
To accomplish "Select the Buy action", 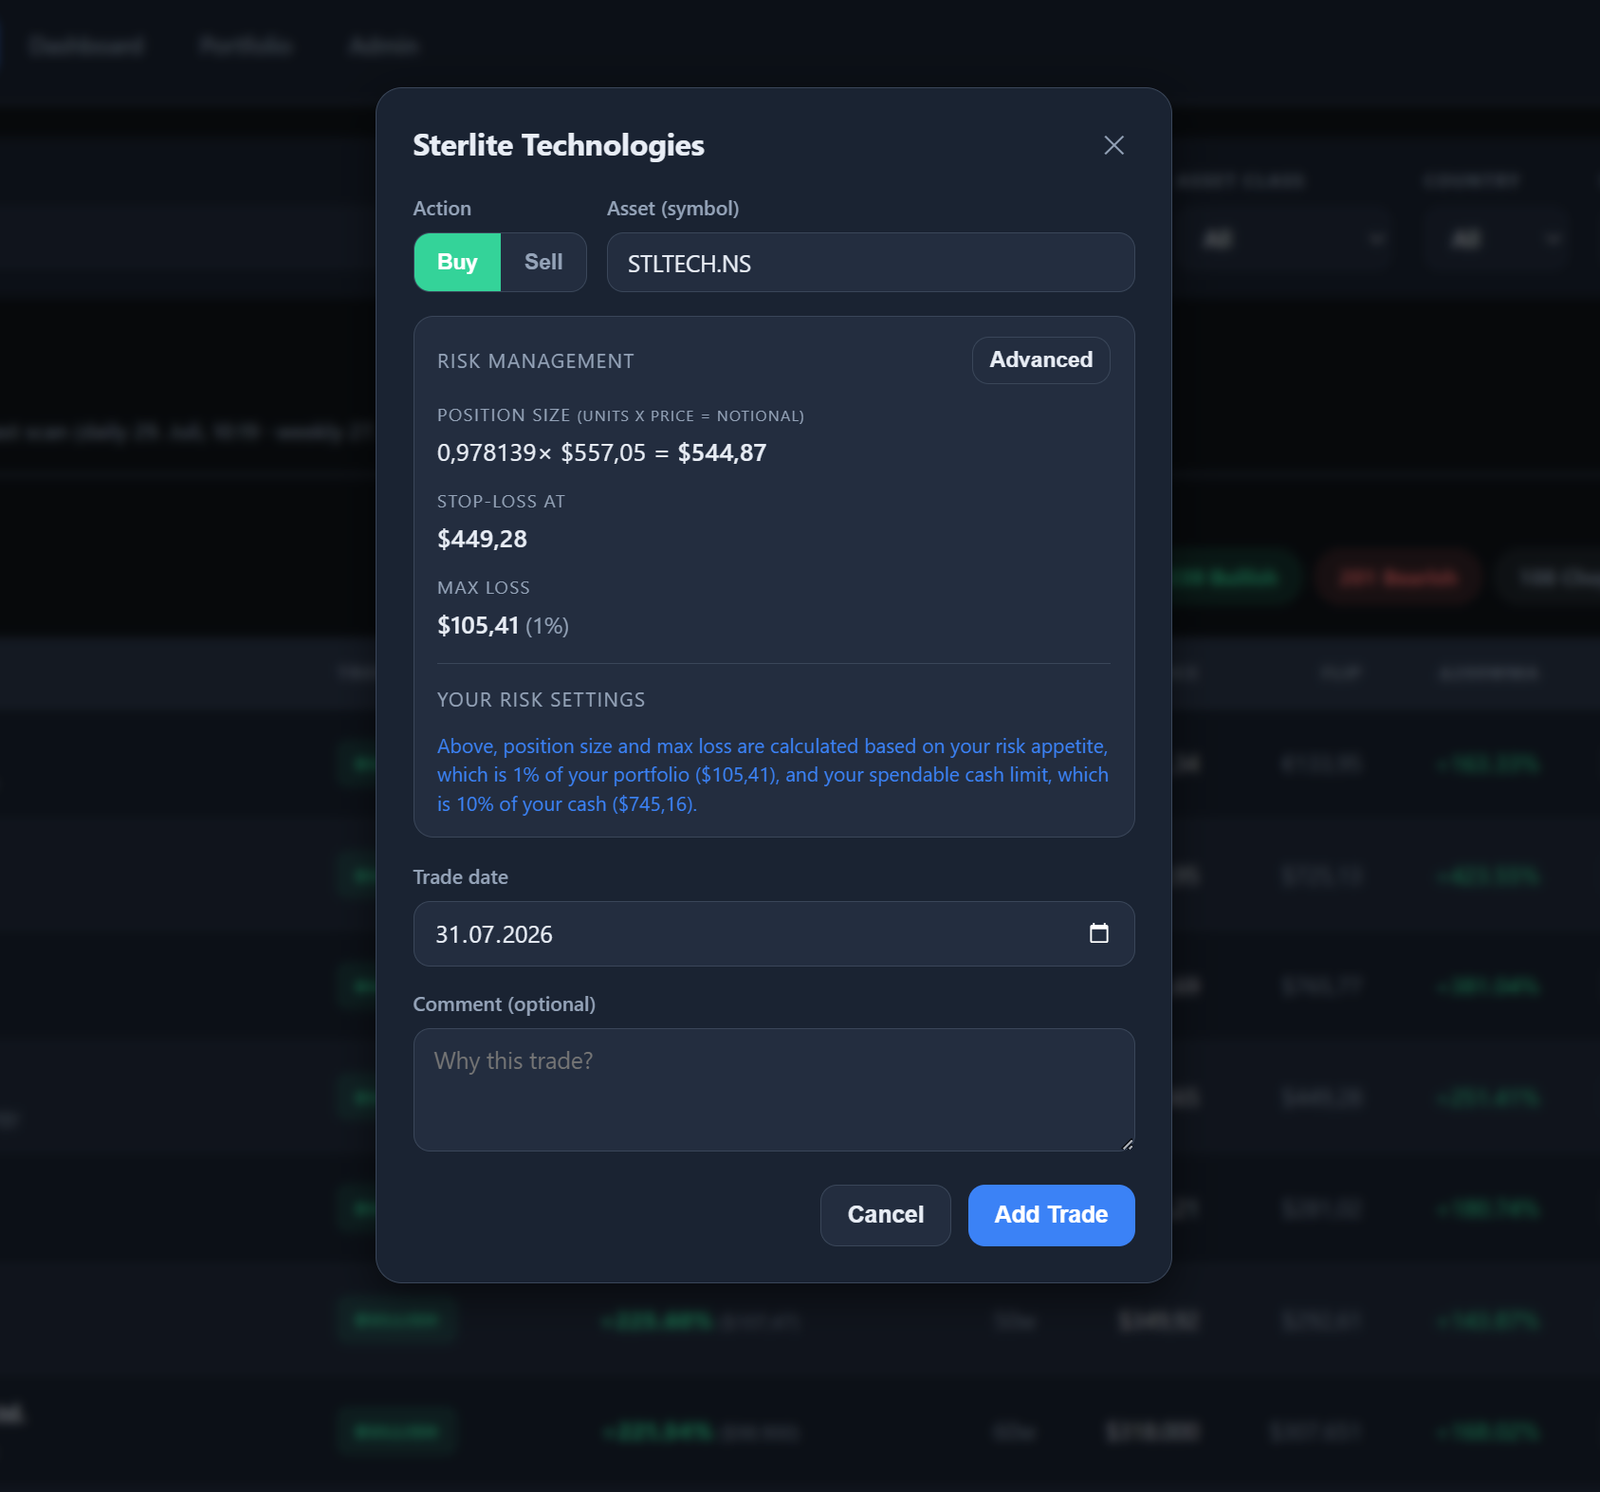I will click(x=457, y=262).
